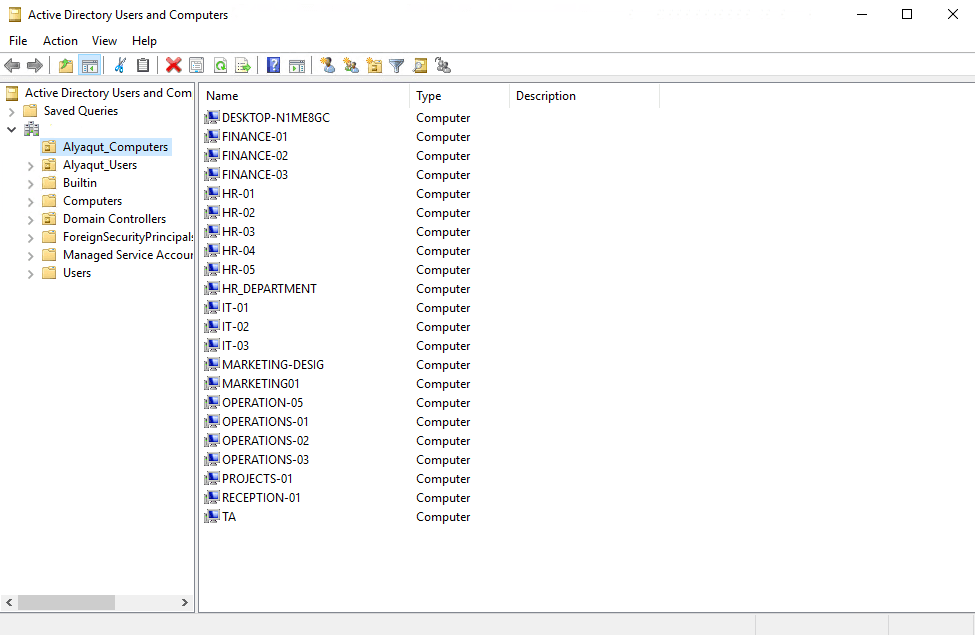Click the Paste clipboard icon
Image resolution: width=975 pixels, height=635 pixels.
[143, 65]
